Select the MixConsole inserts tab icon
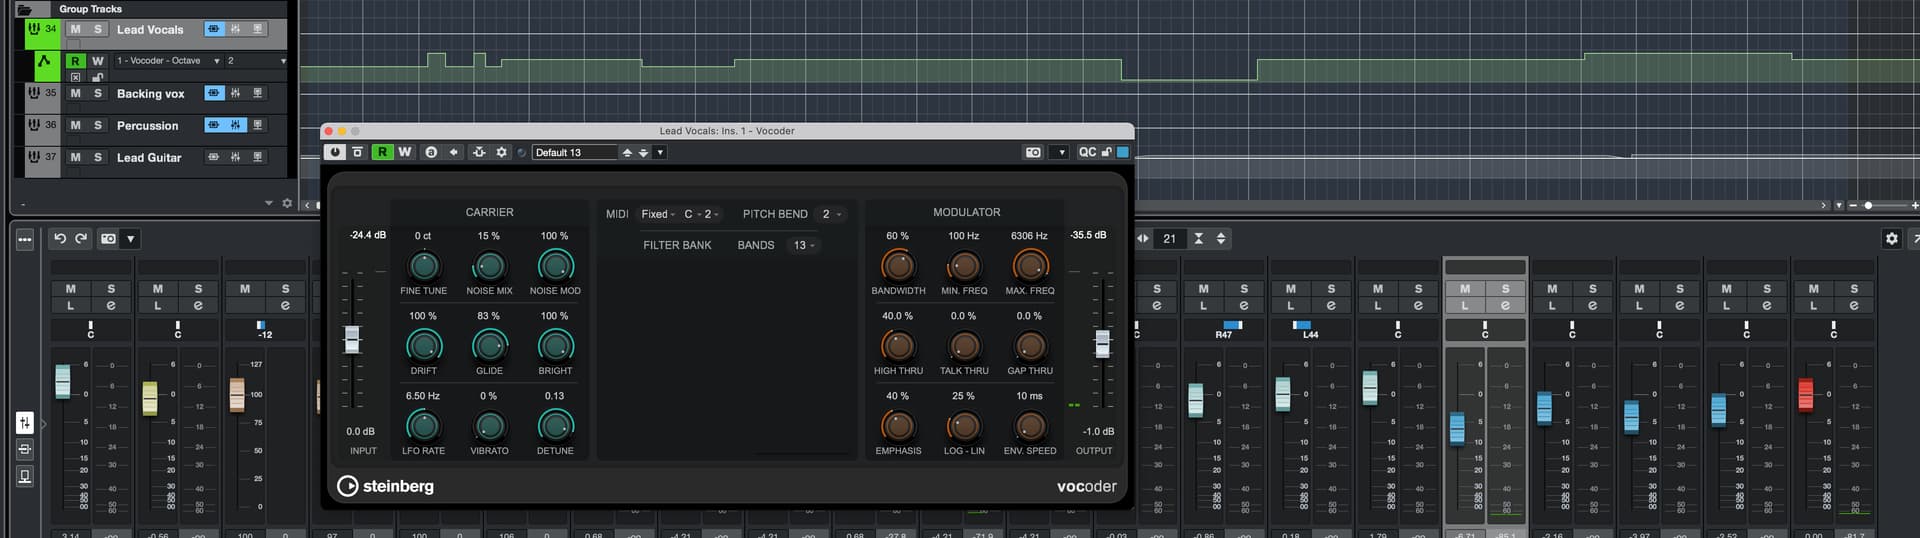This screenshot has height=538, width=1920. (x=25, y=449)
